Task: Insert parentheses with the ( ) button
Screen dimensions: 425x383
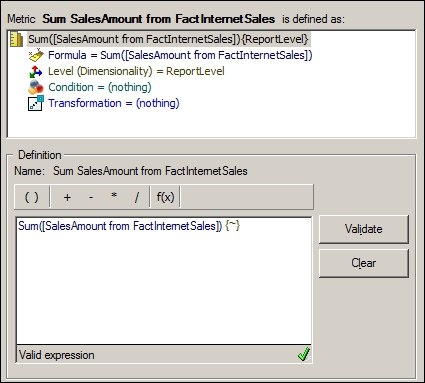Action: (x=32, y=197)
